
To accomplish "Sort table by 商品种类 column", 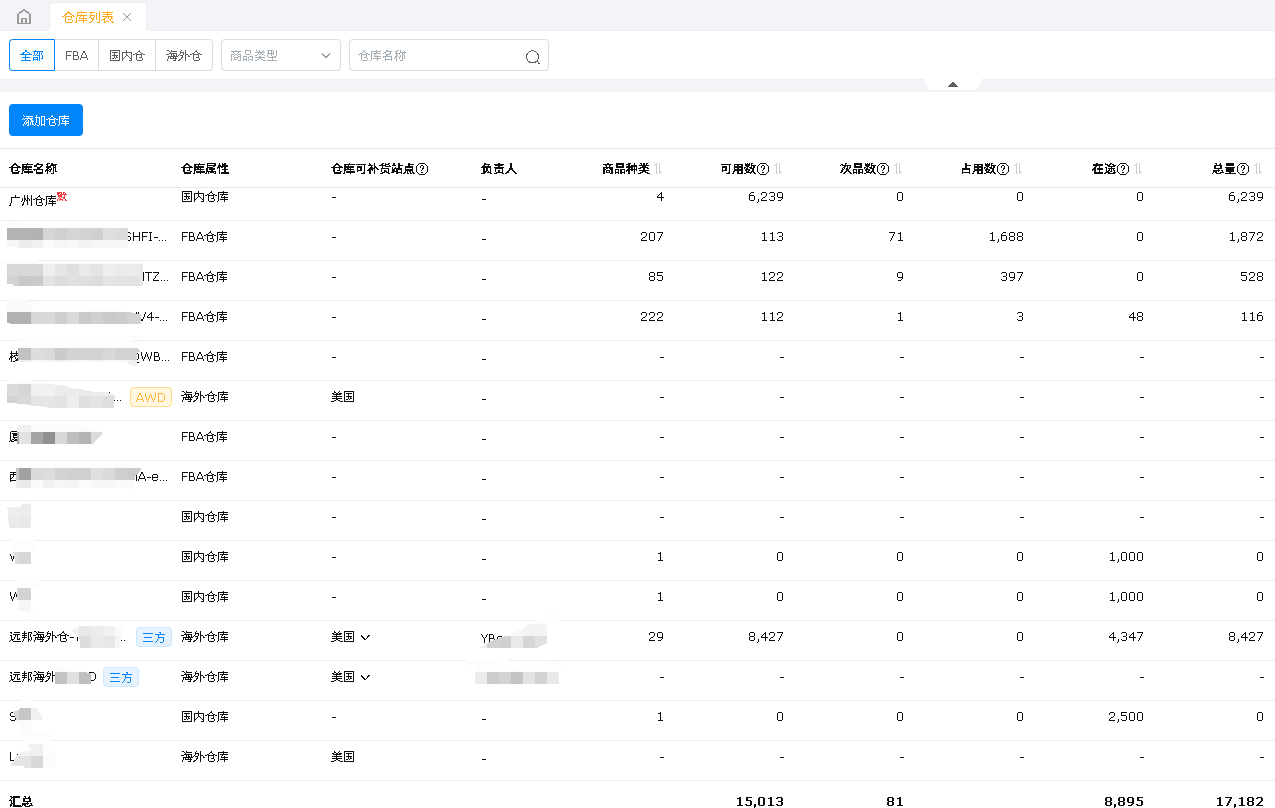I will tap(659, 169).
